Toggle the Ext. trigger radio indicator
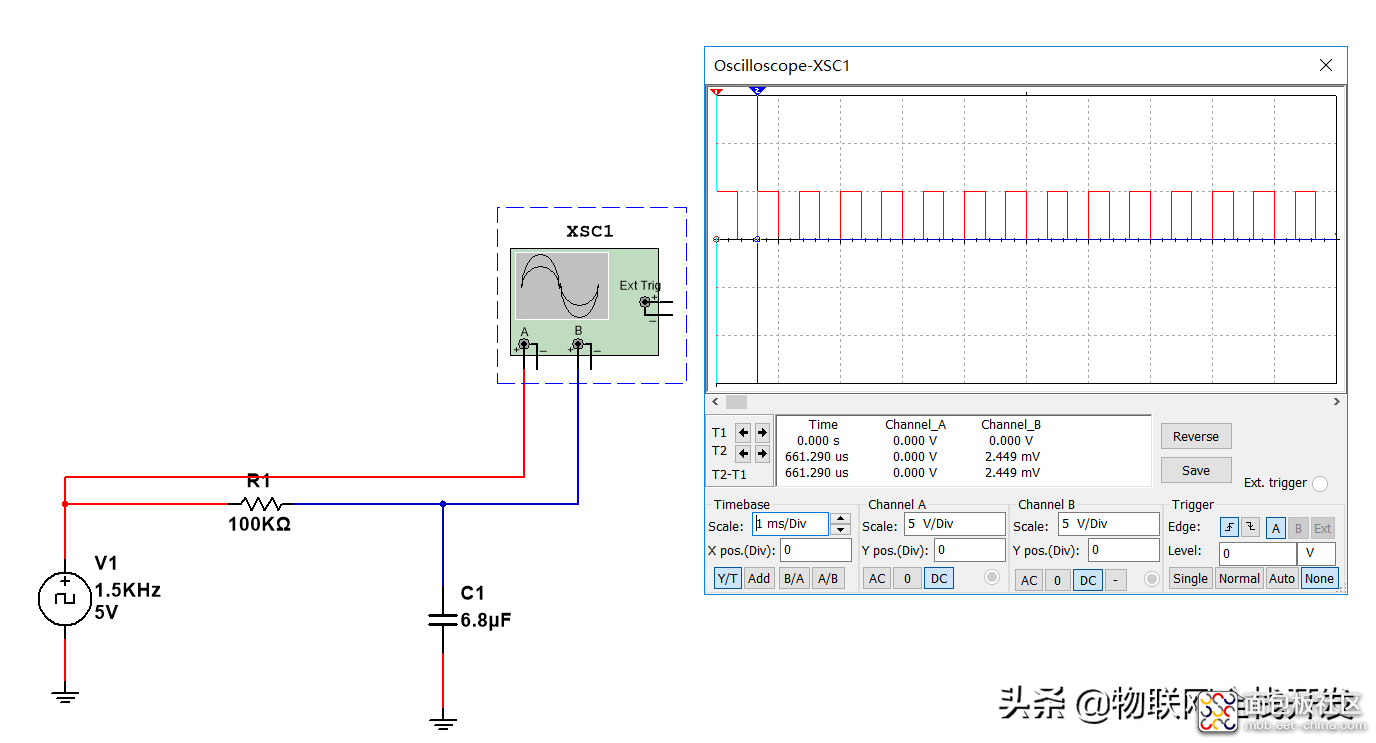 pos(1320,484)
